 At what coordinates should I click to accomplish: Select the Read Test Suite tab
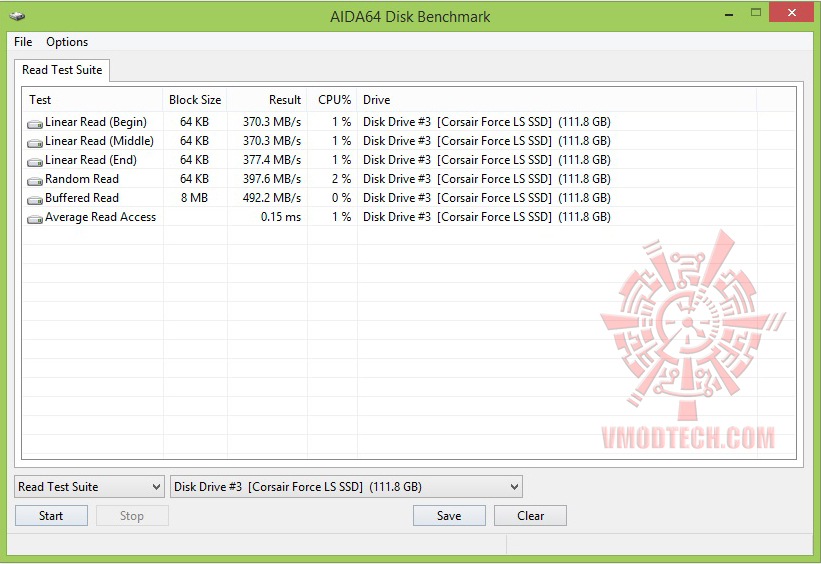62,70
